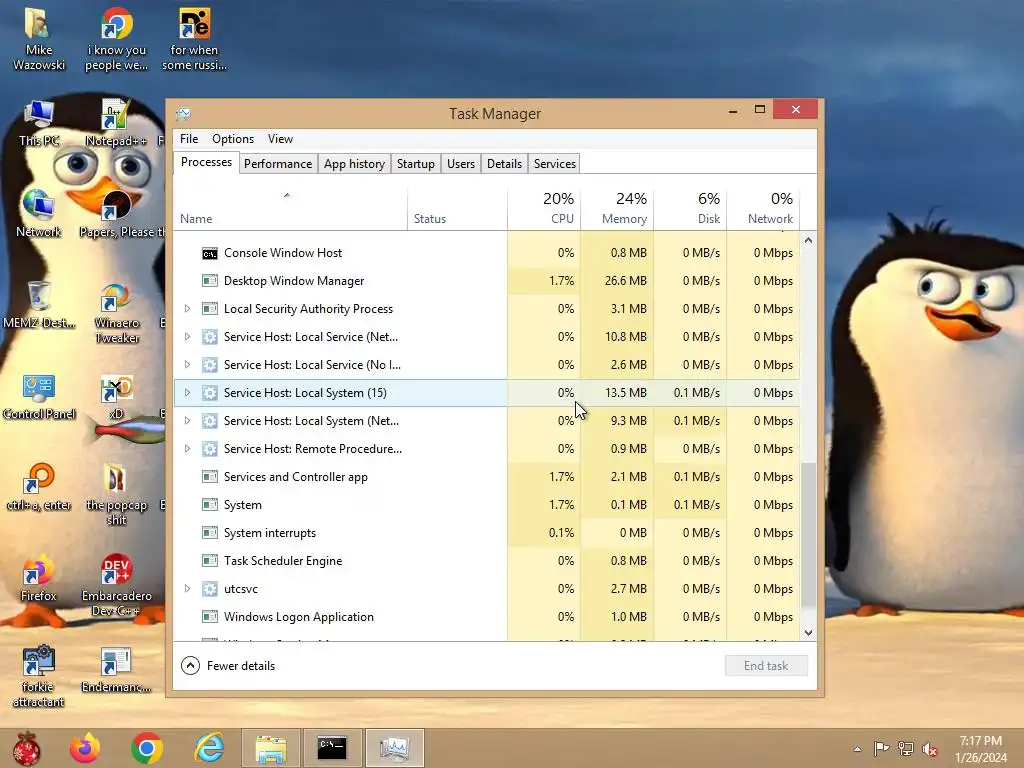Sort by the Network column header
Viewport: 1024px width, 768px height.
tap(763, 209)
